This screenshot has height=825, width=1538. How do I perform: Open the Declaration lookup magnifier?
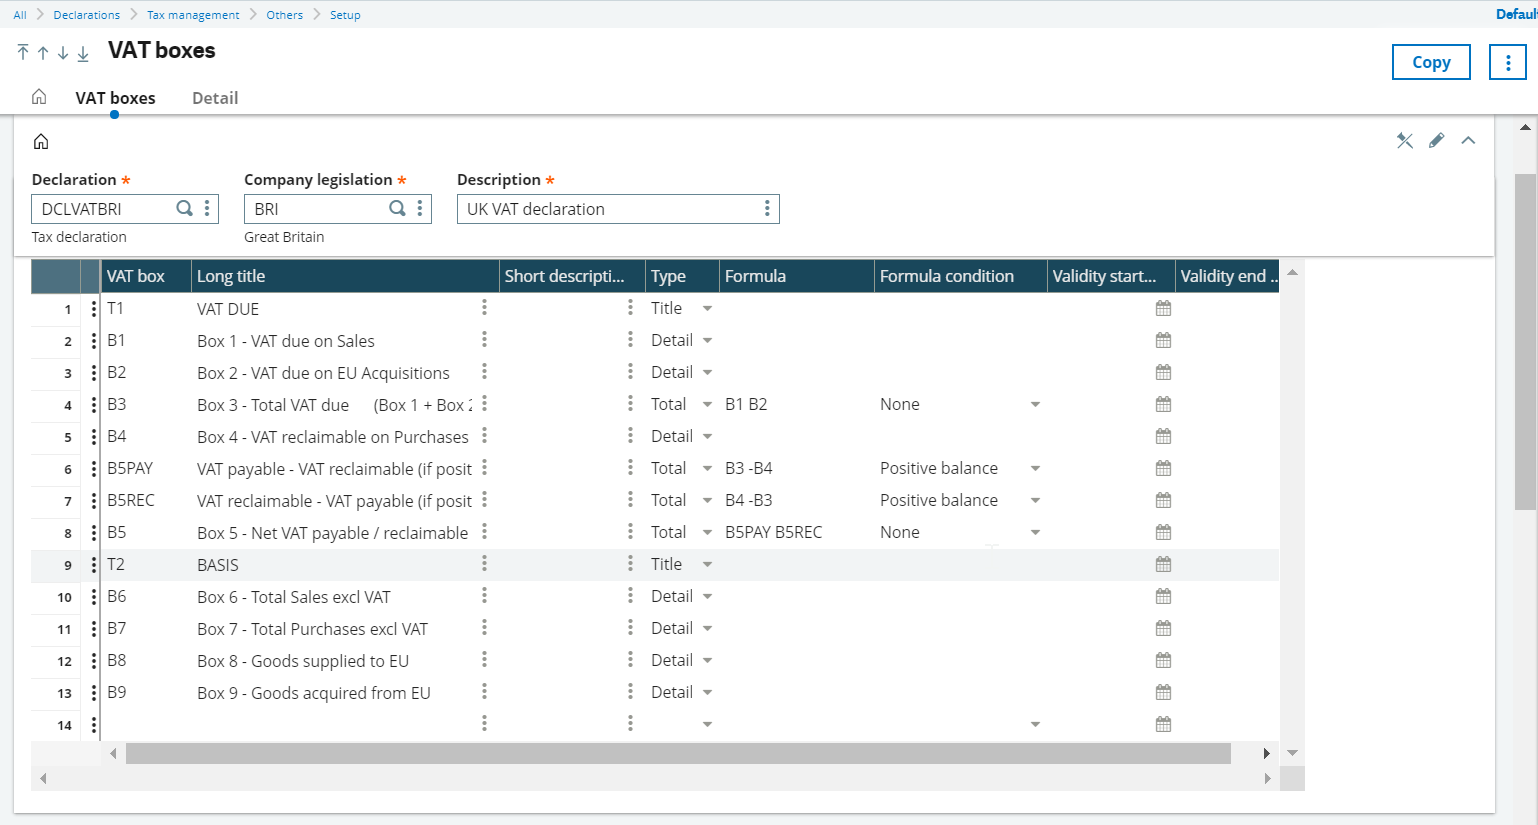tap(184, 208)
